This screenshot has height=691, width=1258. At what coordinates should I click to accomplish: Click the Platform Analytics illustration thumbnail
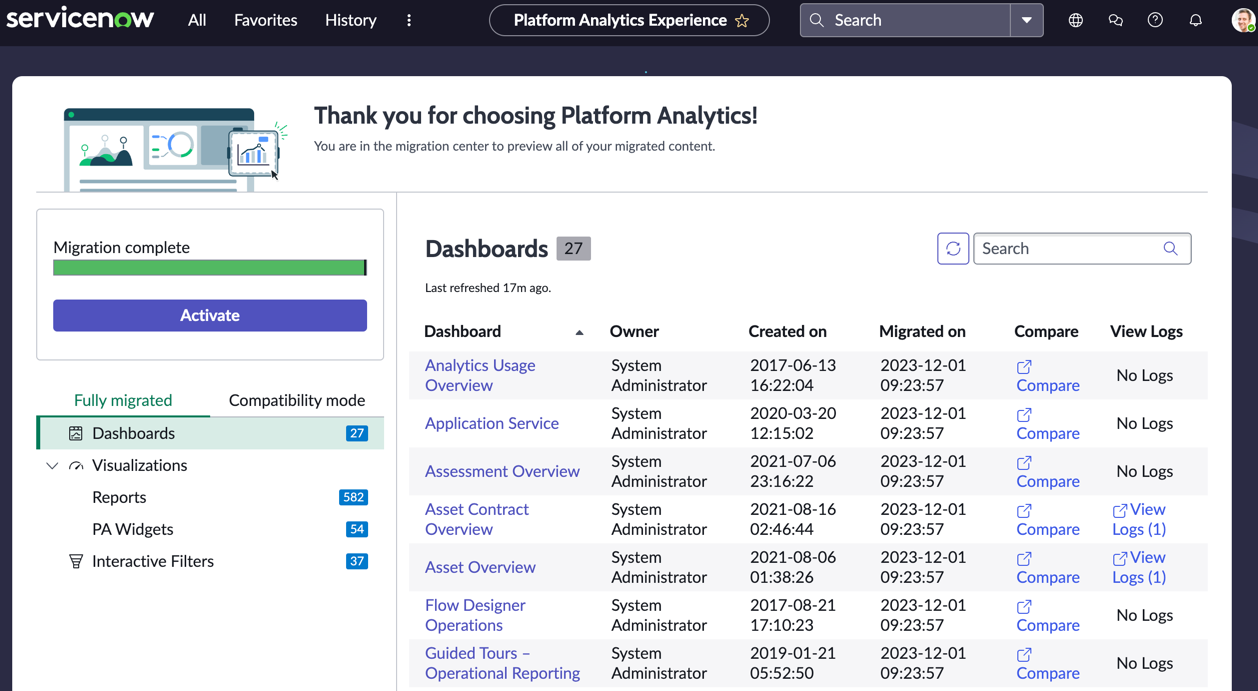[x=175, y=148]
